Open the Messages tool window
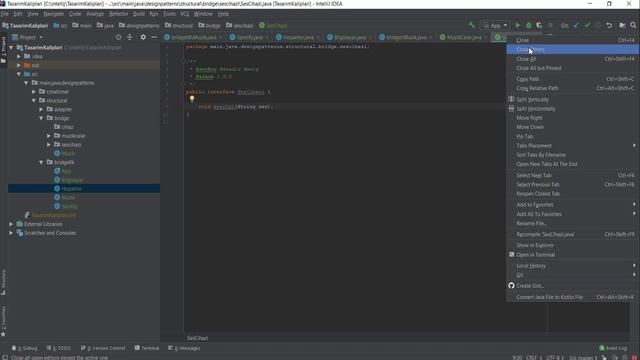Image resolution: width=640 pixels, height=360 pixels. click(184, 348)
